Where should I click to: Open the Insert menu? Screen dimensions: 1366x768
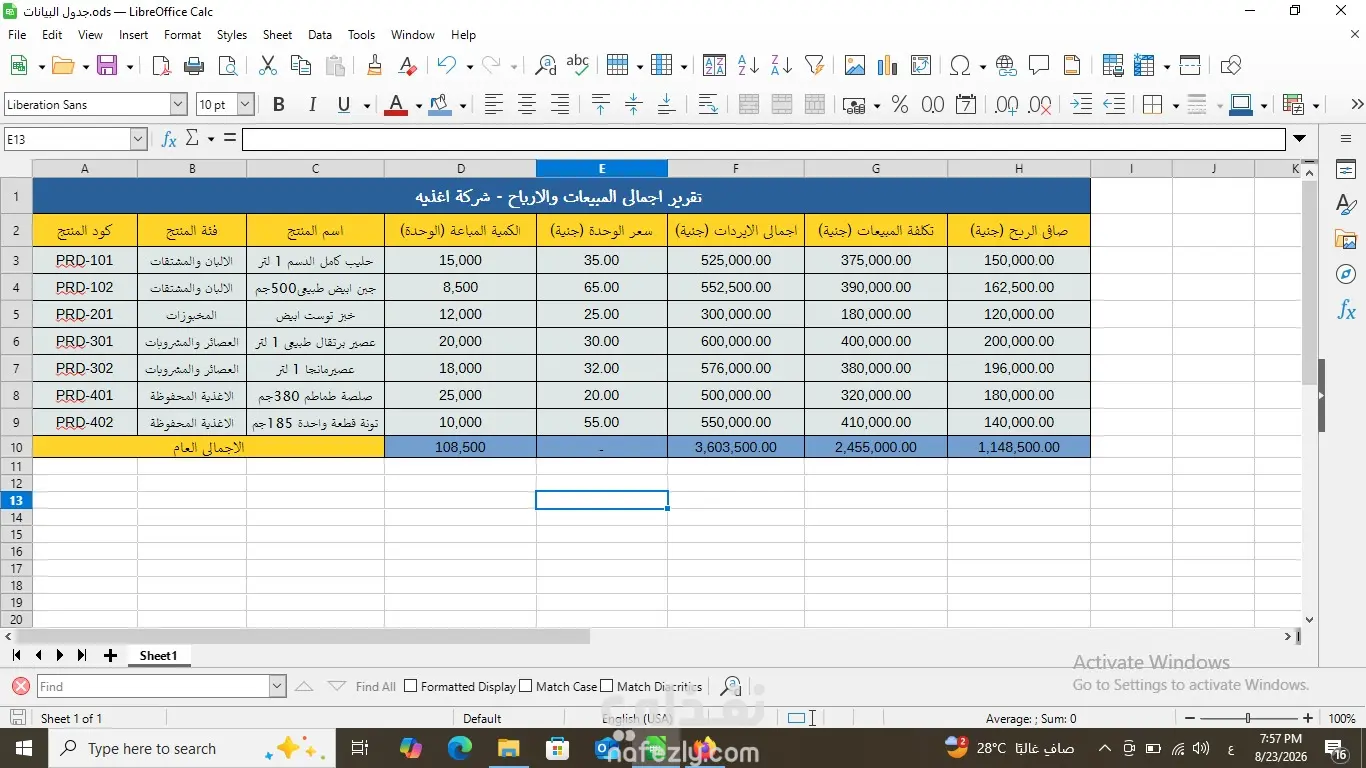[x=133, y=35]
